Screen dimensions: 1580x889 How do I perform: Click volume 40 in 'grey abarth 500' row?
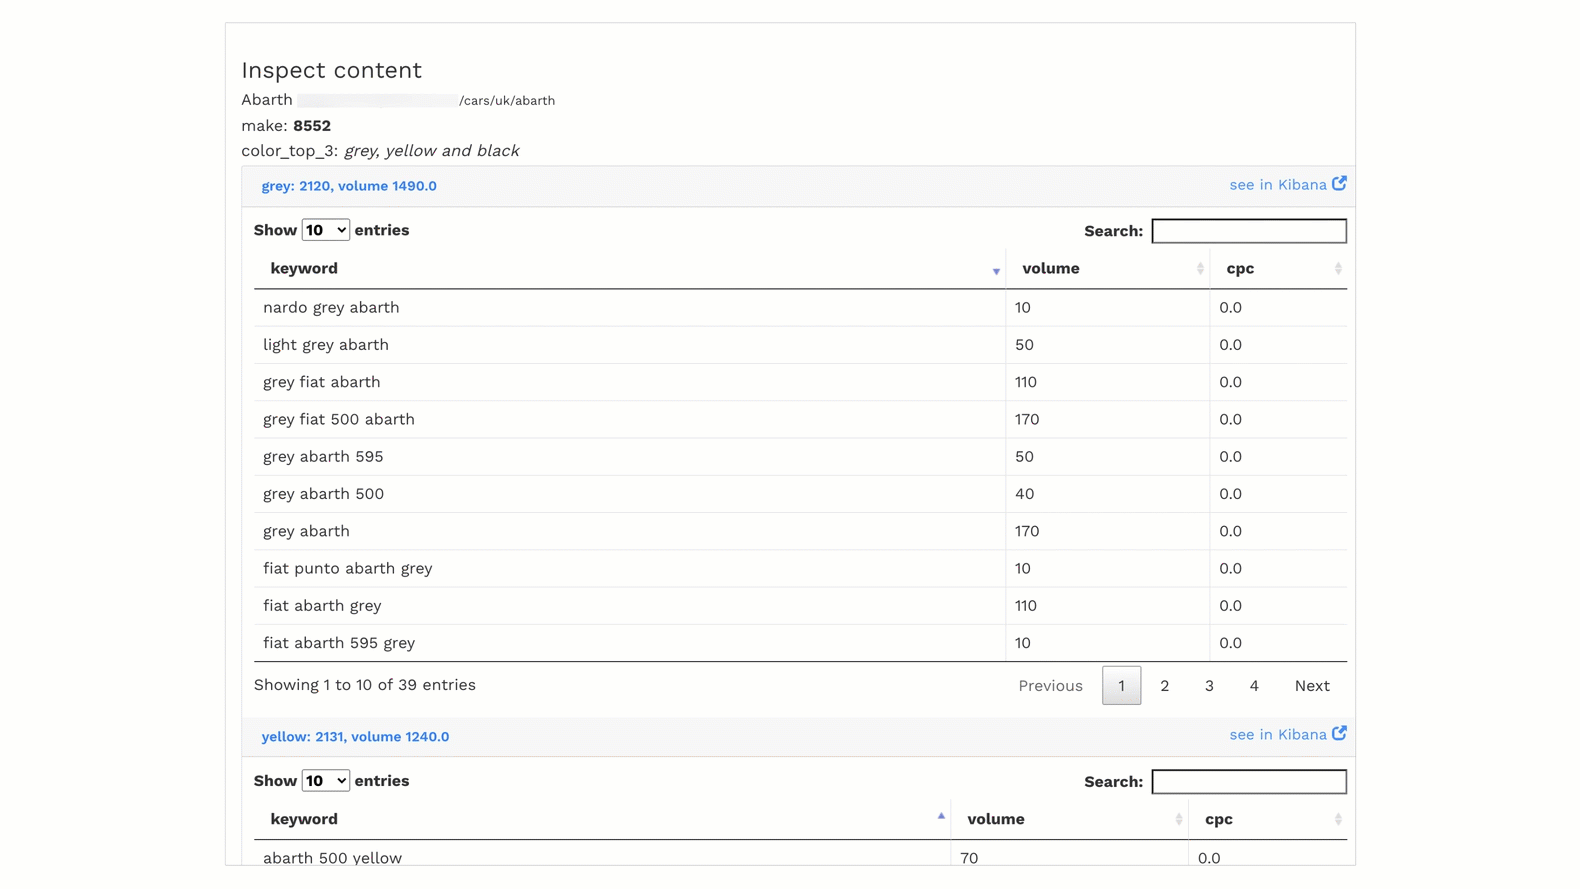1024,494
